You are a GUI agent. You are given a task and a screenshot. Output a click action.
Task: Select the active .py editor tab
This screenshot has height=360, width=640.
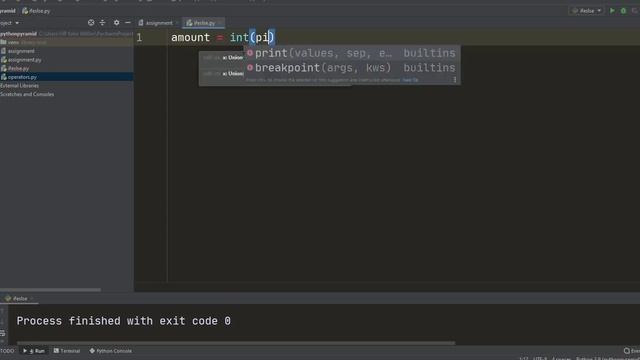click(x=203, y=23)
